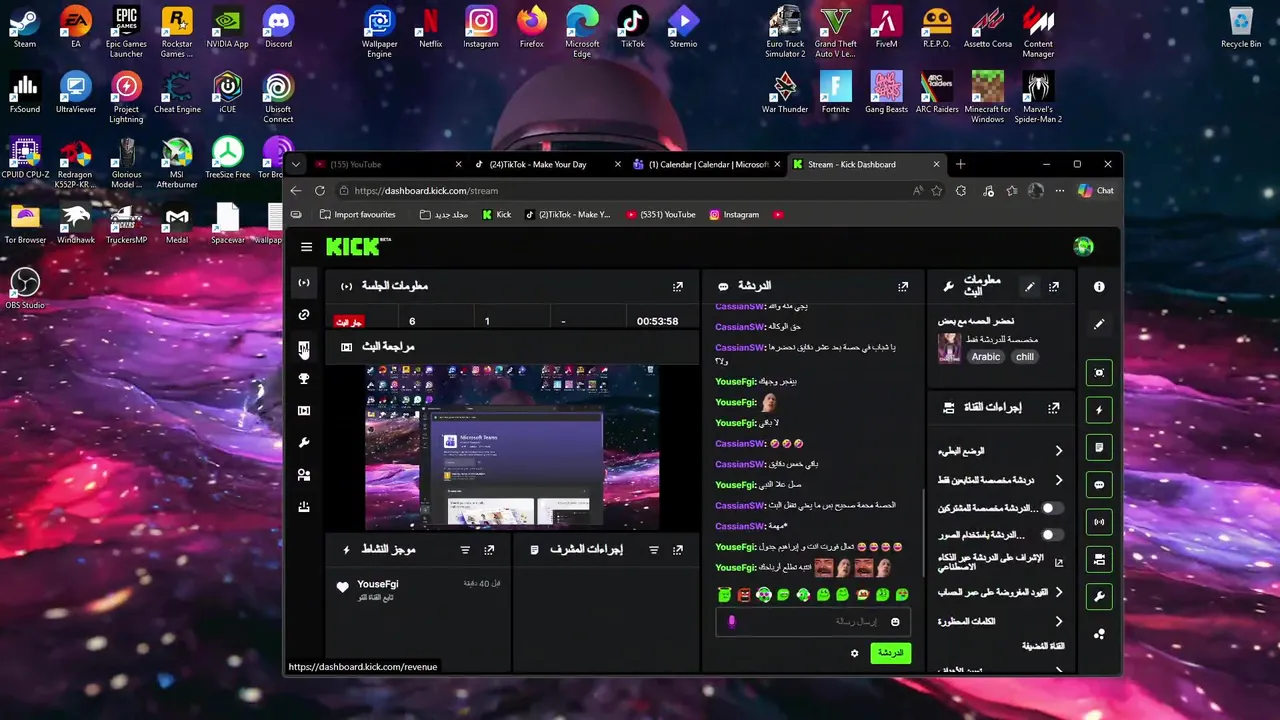Pop out the session info panel
Screen dimensions: 1280x720
click(678, 286)
